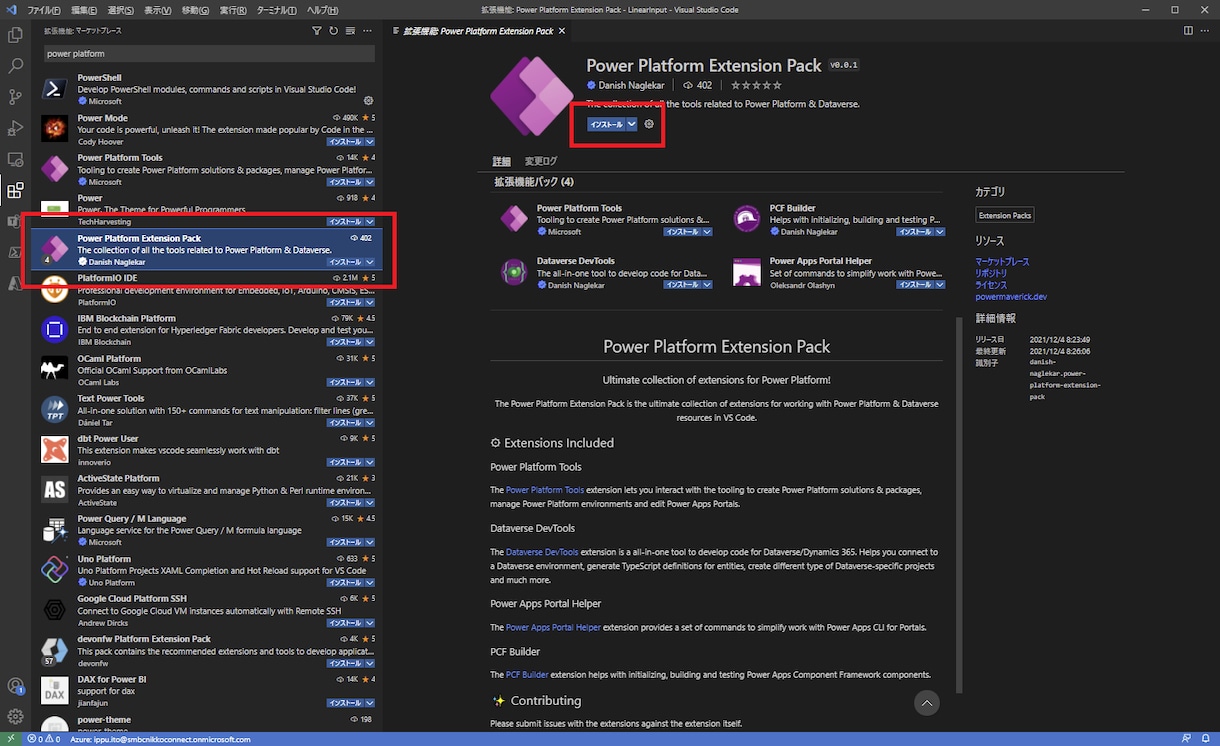Switch to the 変更ログ tab
The width and height of the screenshot is (1220, 746).
pyautogui.click(x=541, y=161)
